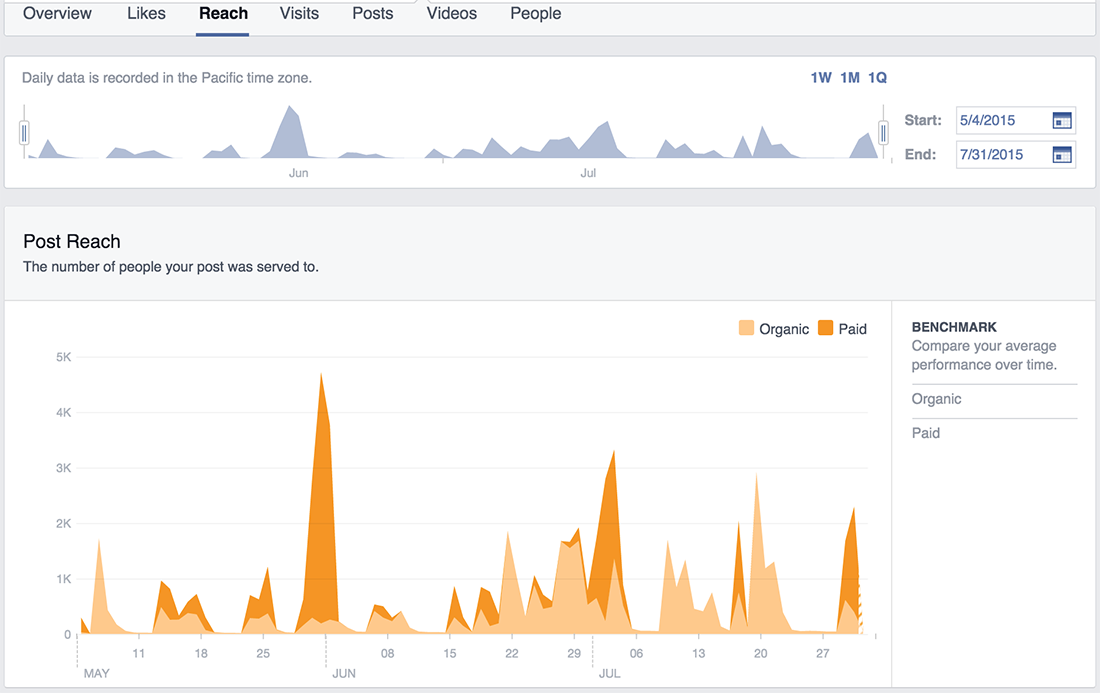Click the End: label

pos(920,154)
